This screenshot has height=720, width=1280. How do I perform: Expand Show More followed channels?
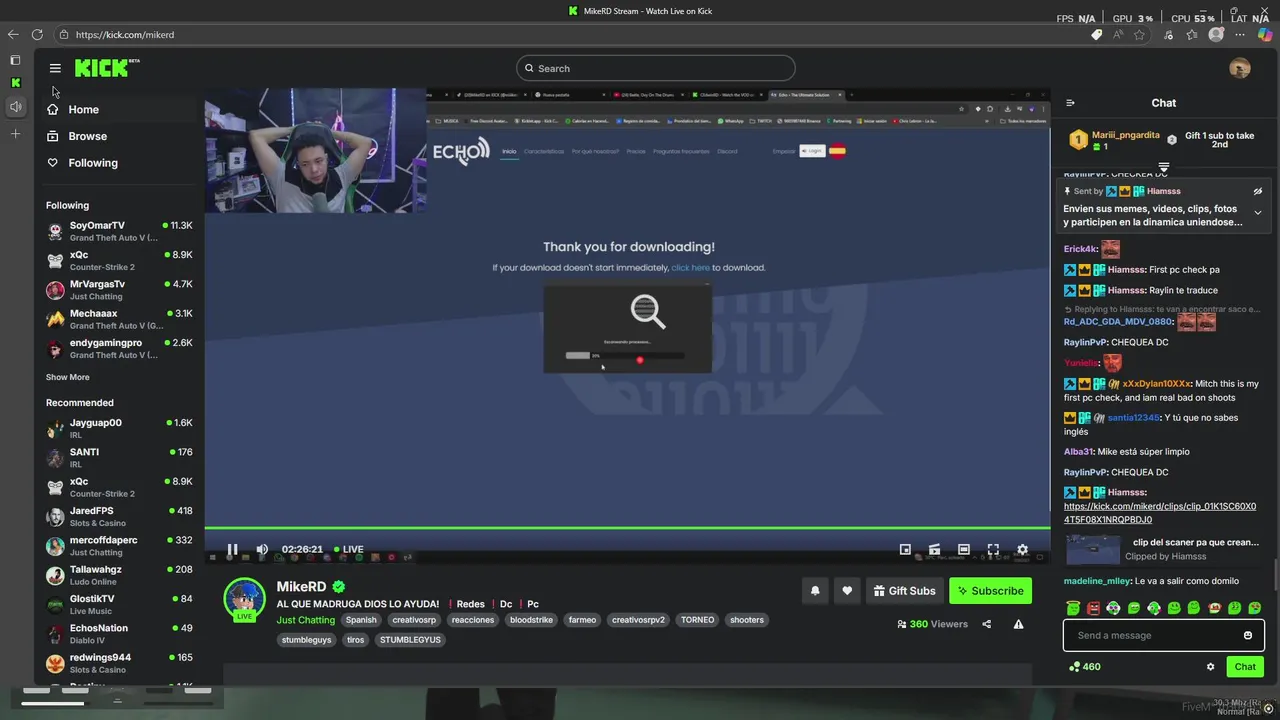click(x=68, y=377)
